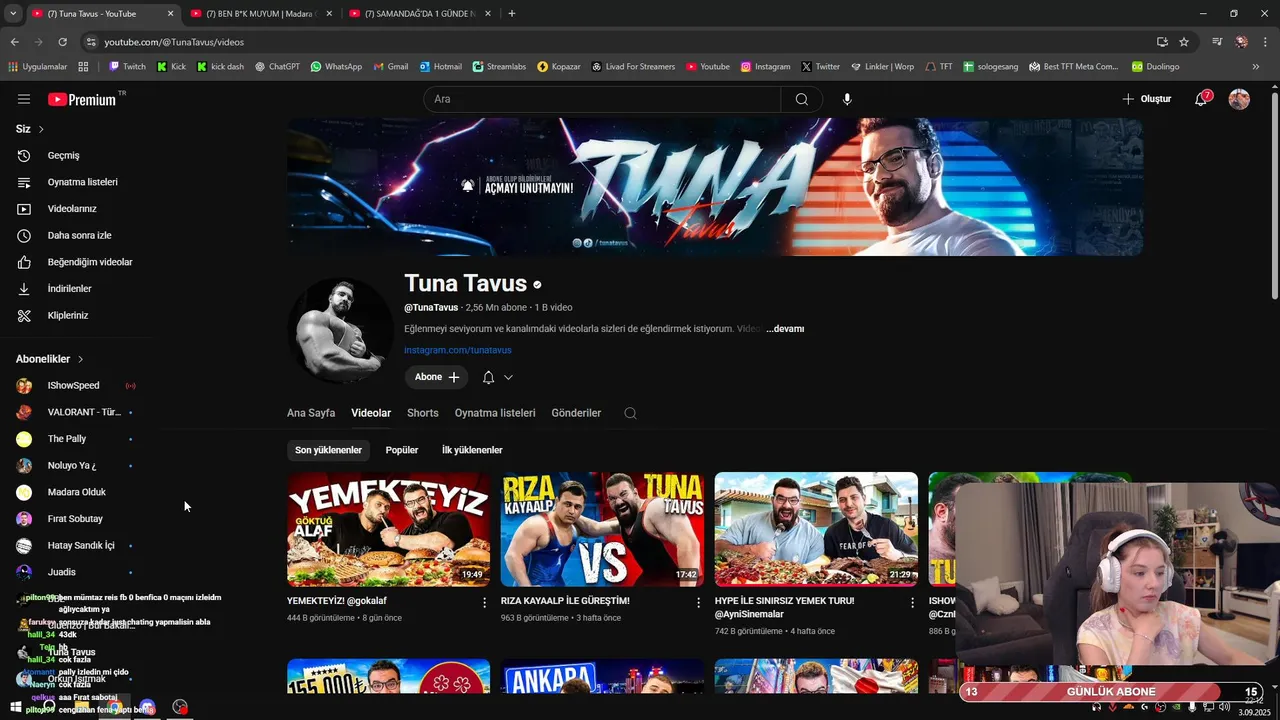Open OBS from the taskbar
The height and width of the screenshot is (720, 1280).
180,707
